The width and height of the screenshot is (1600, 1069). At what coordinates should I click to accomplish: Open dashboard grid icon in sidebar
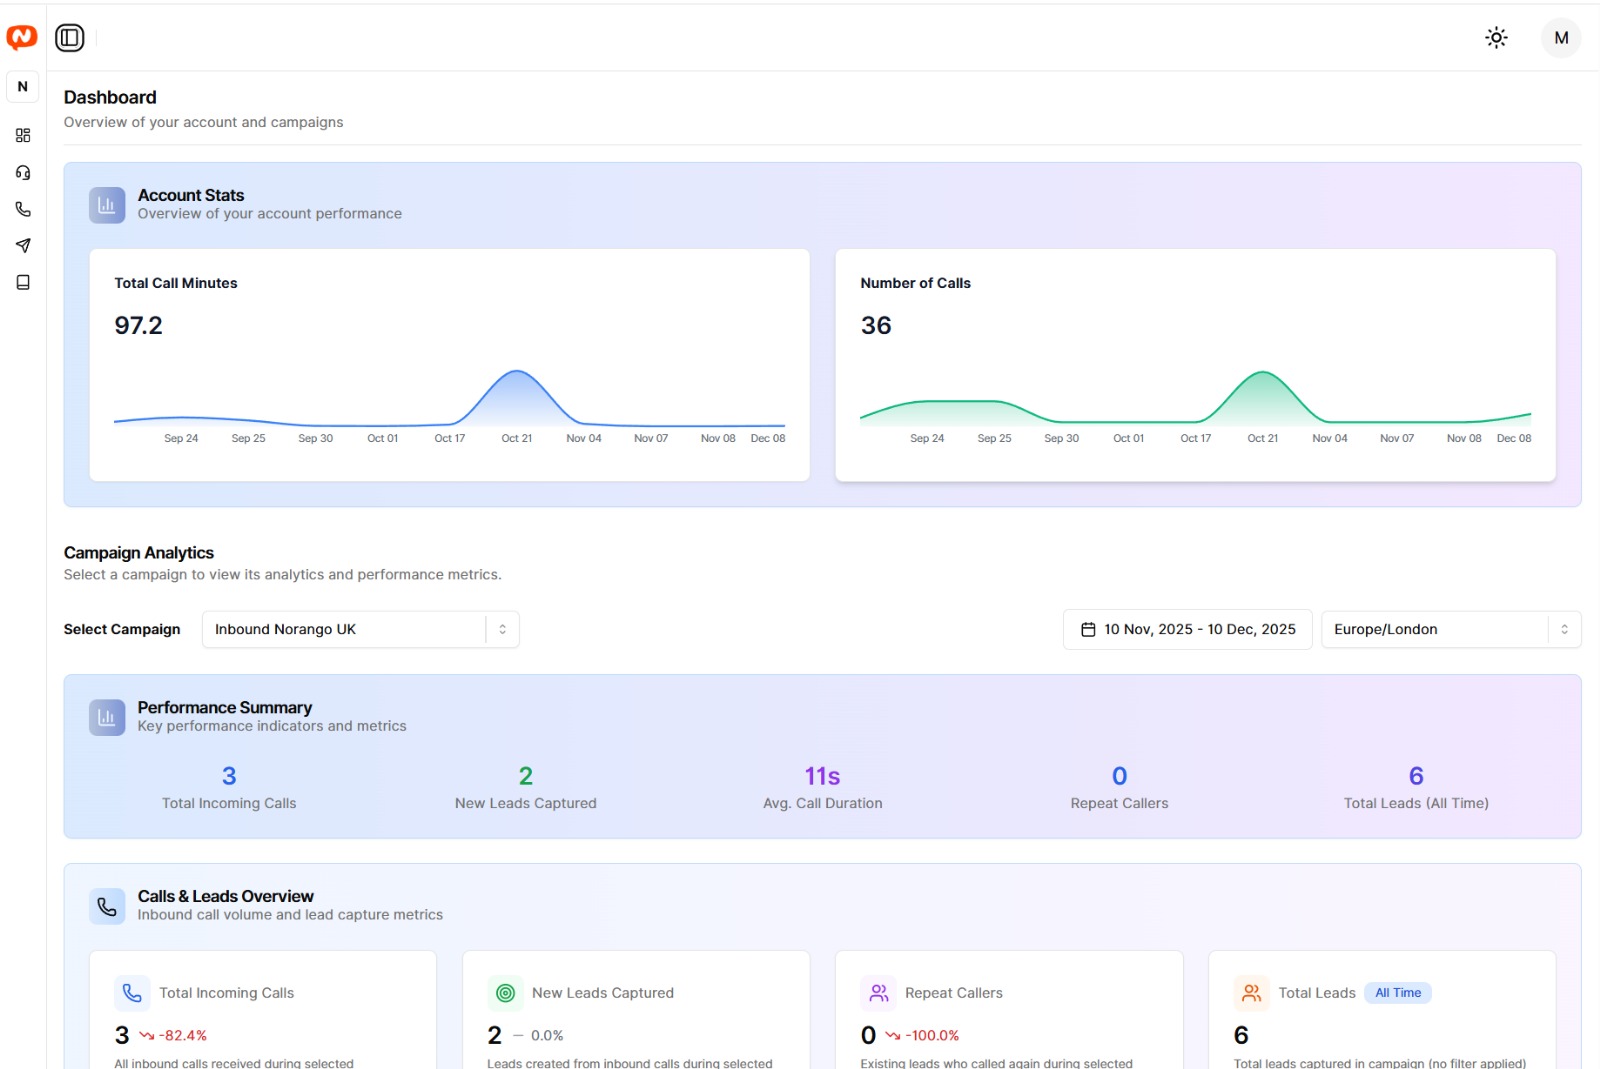(23, 135)
